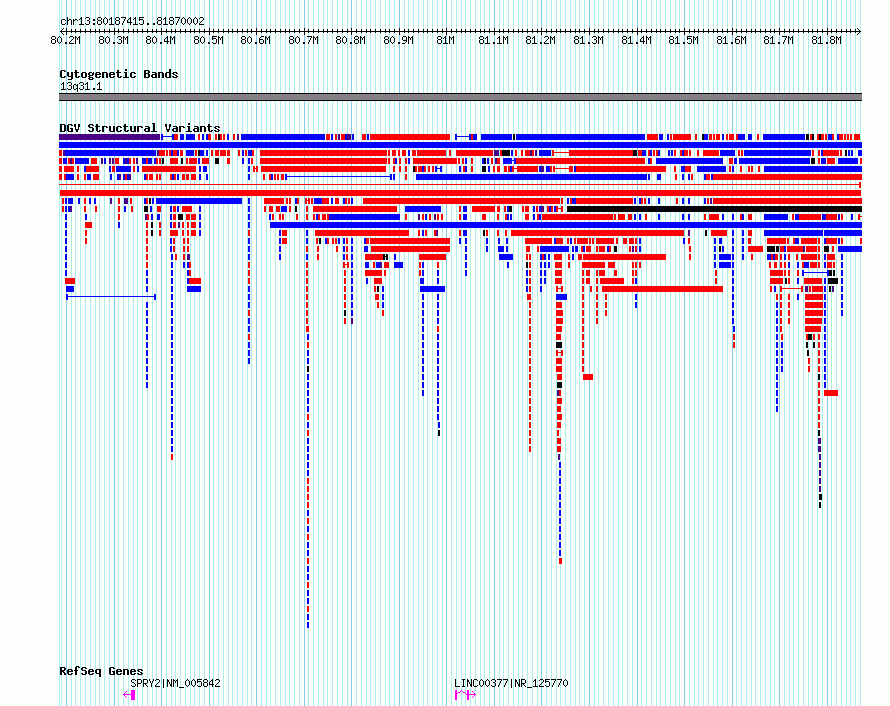Click the purple variant bar at track start
The height and width of the screenshot is (706, 890).
pos(110,137)
